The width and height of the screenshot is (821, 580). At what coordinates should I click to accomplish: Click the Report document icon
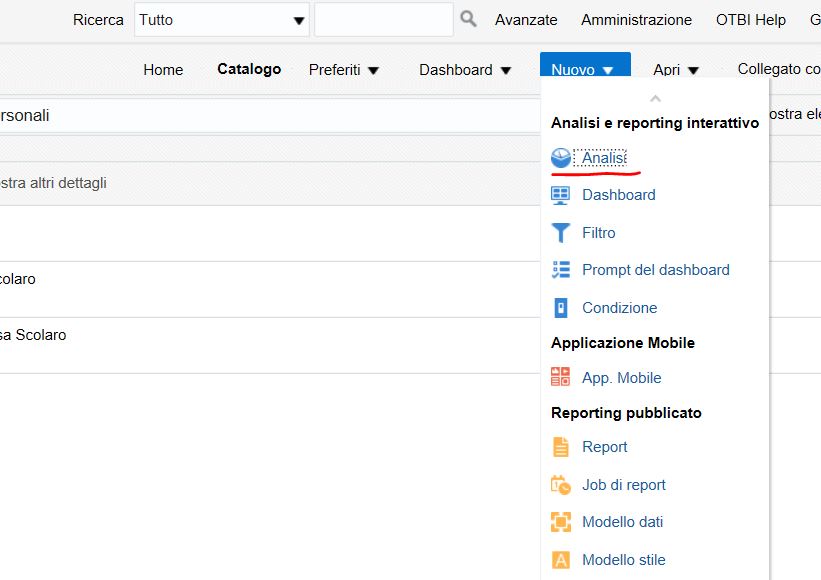point(561,447)
